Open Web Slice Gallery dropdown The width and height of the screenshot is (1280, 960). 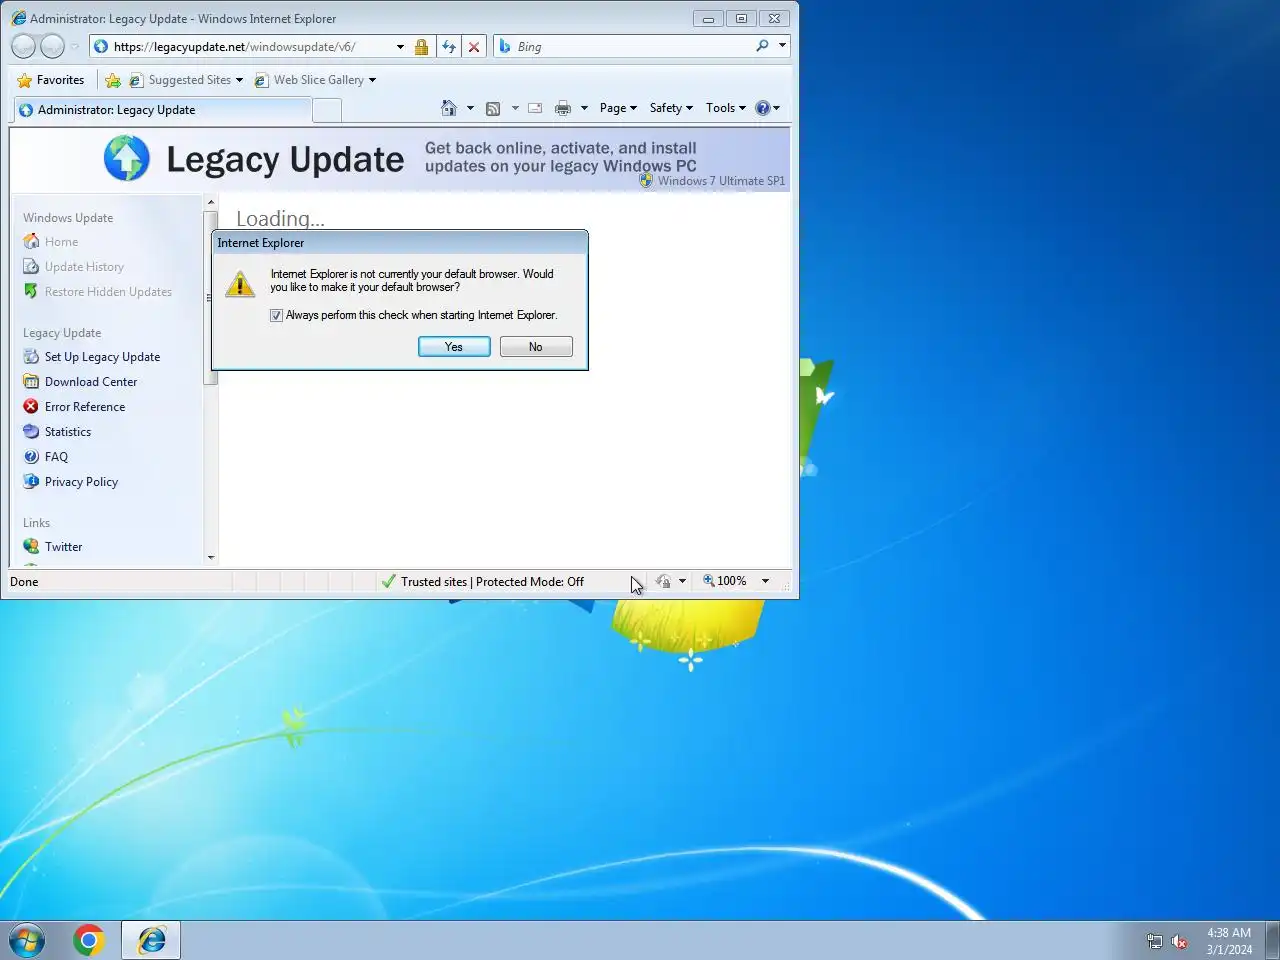pyautogui.click(x=315, y=80)
